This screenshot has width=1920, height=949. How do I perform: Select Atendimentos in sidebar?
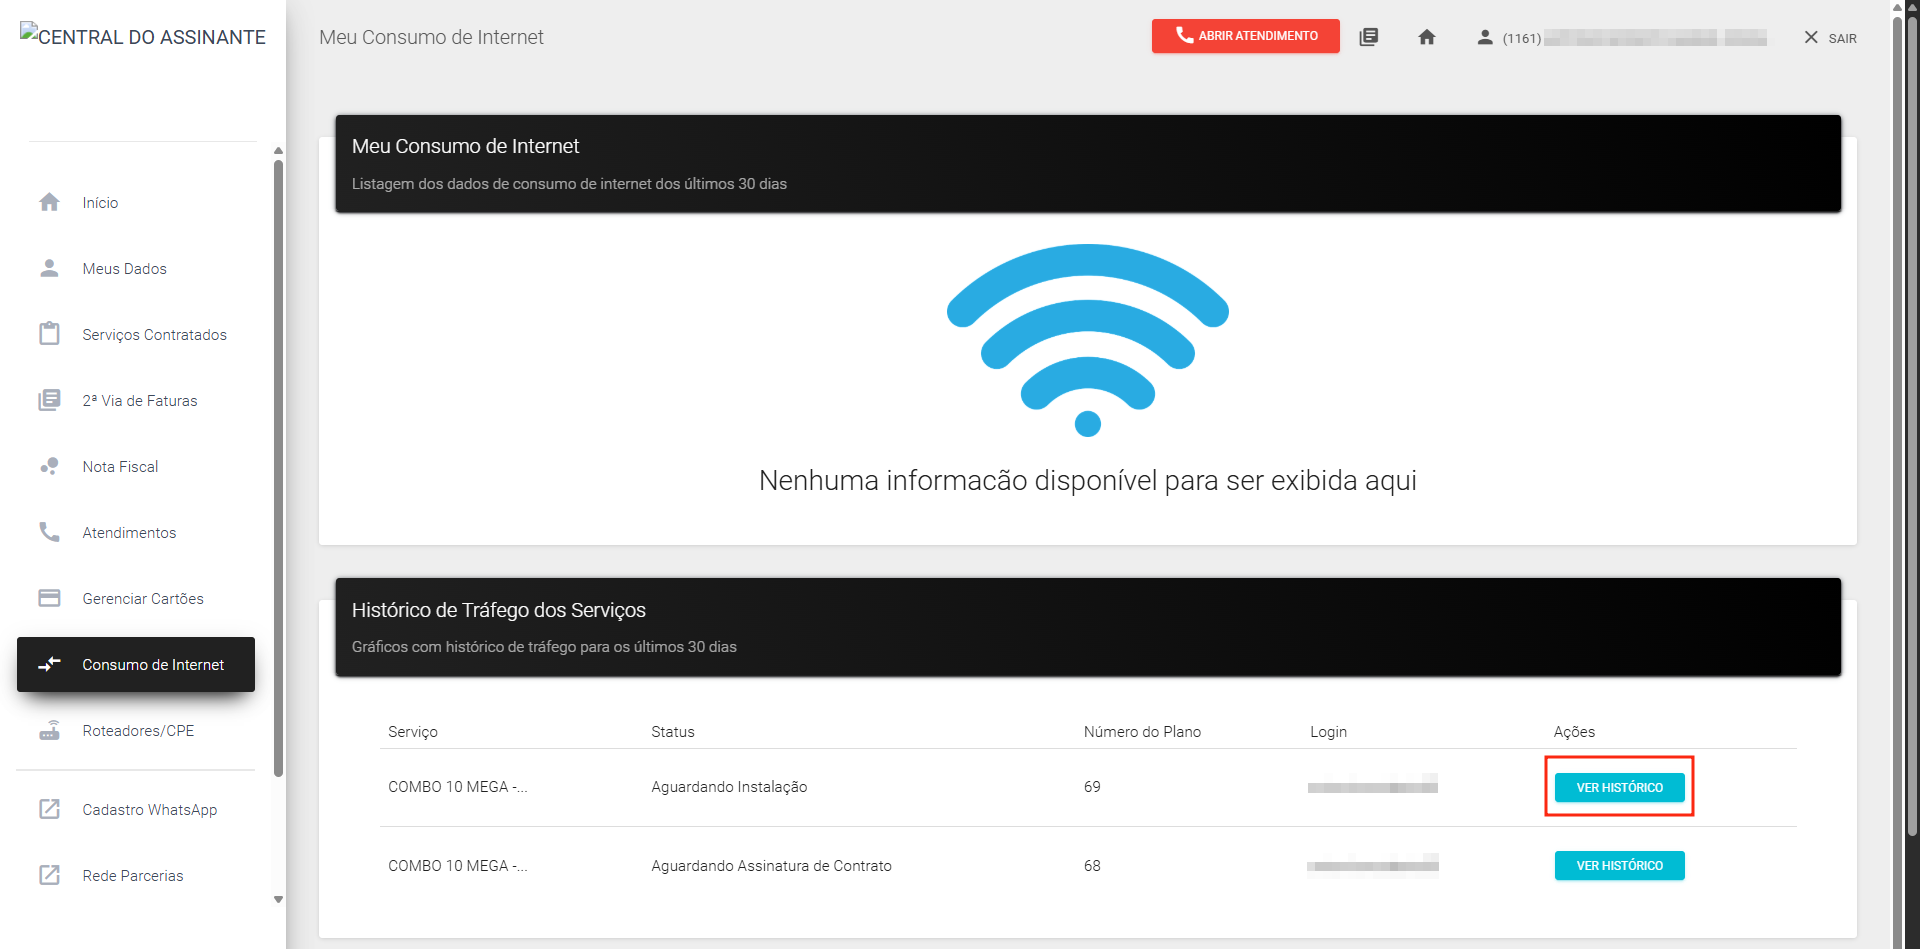coord(136,532)
